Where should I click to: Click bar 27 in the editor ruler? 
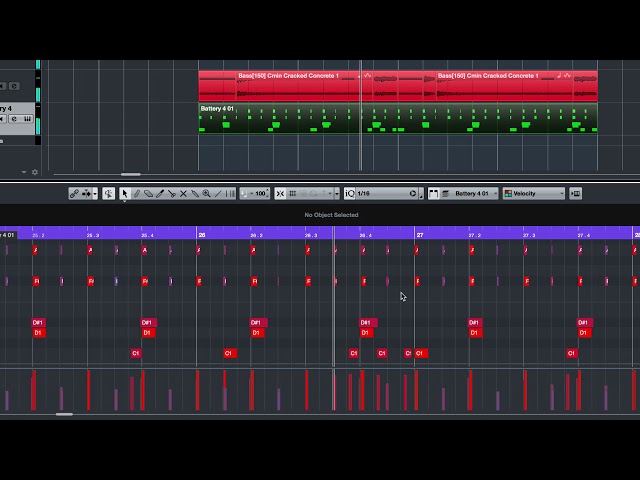[x=420, y=235]
